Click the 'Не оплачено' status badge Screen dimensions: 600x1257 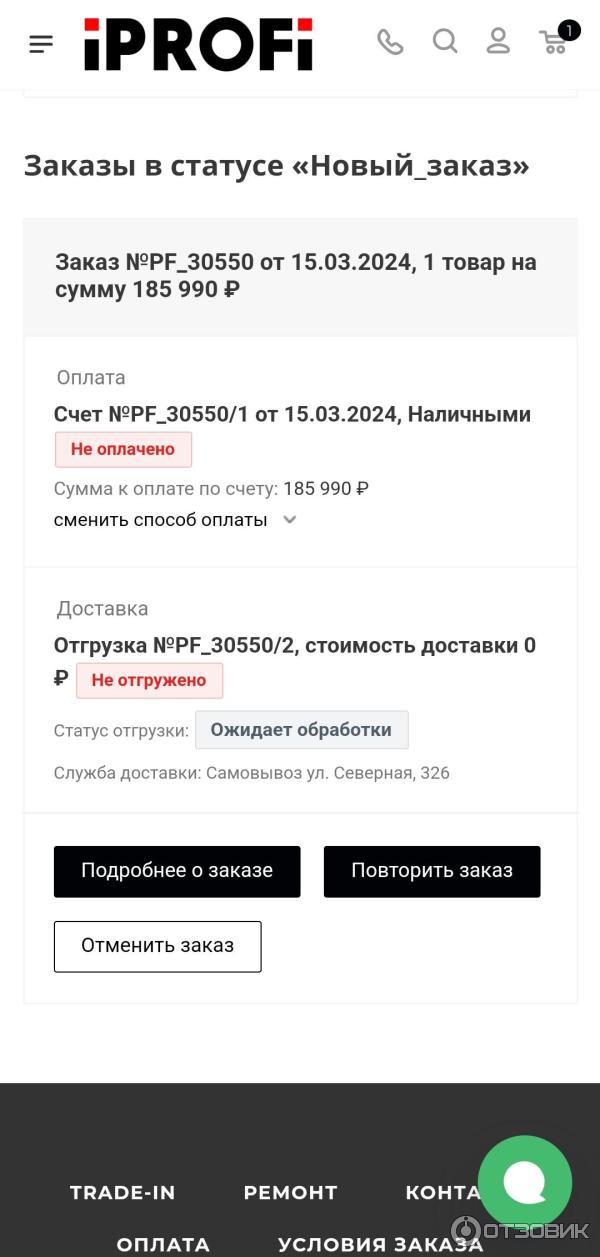(123, 450)
